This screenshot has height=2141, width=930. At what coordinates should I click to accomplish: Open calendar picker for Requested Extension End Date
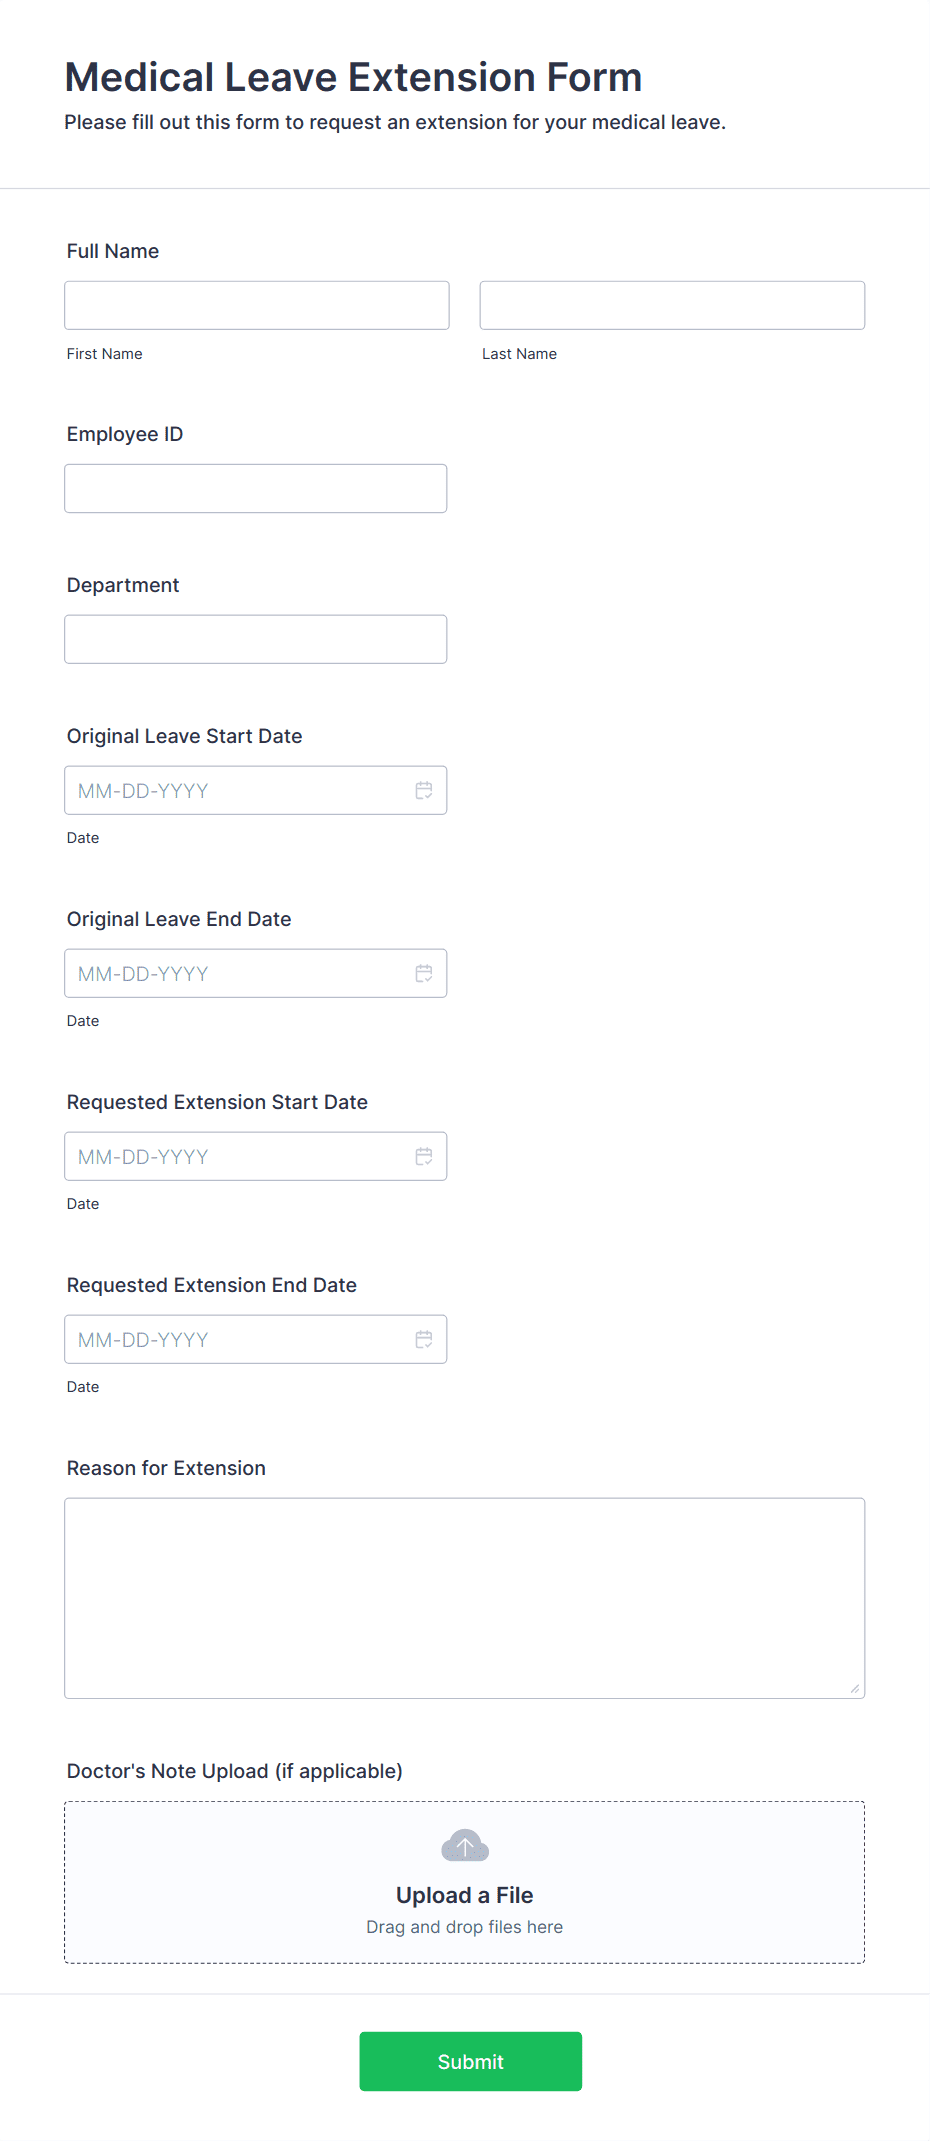click(x=424, y=1340)
